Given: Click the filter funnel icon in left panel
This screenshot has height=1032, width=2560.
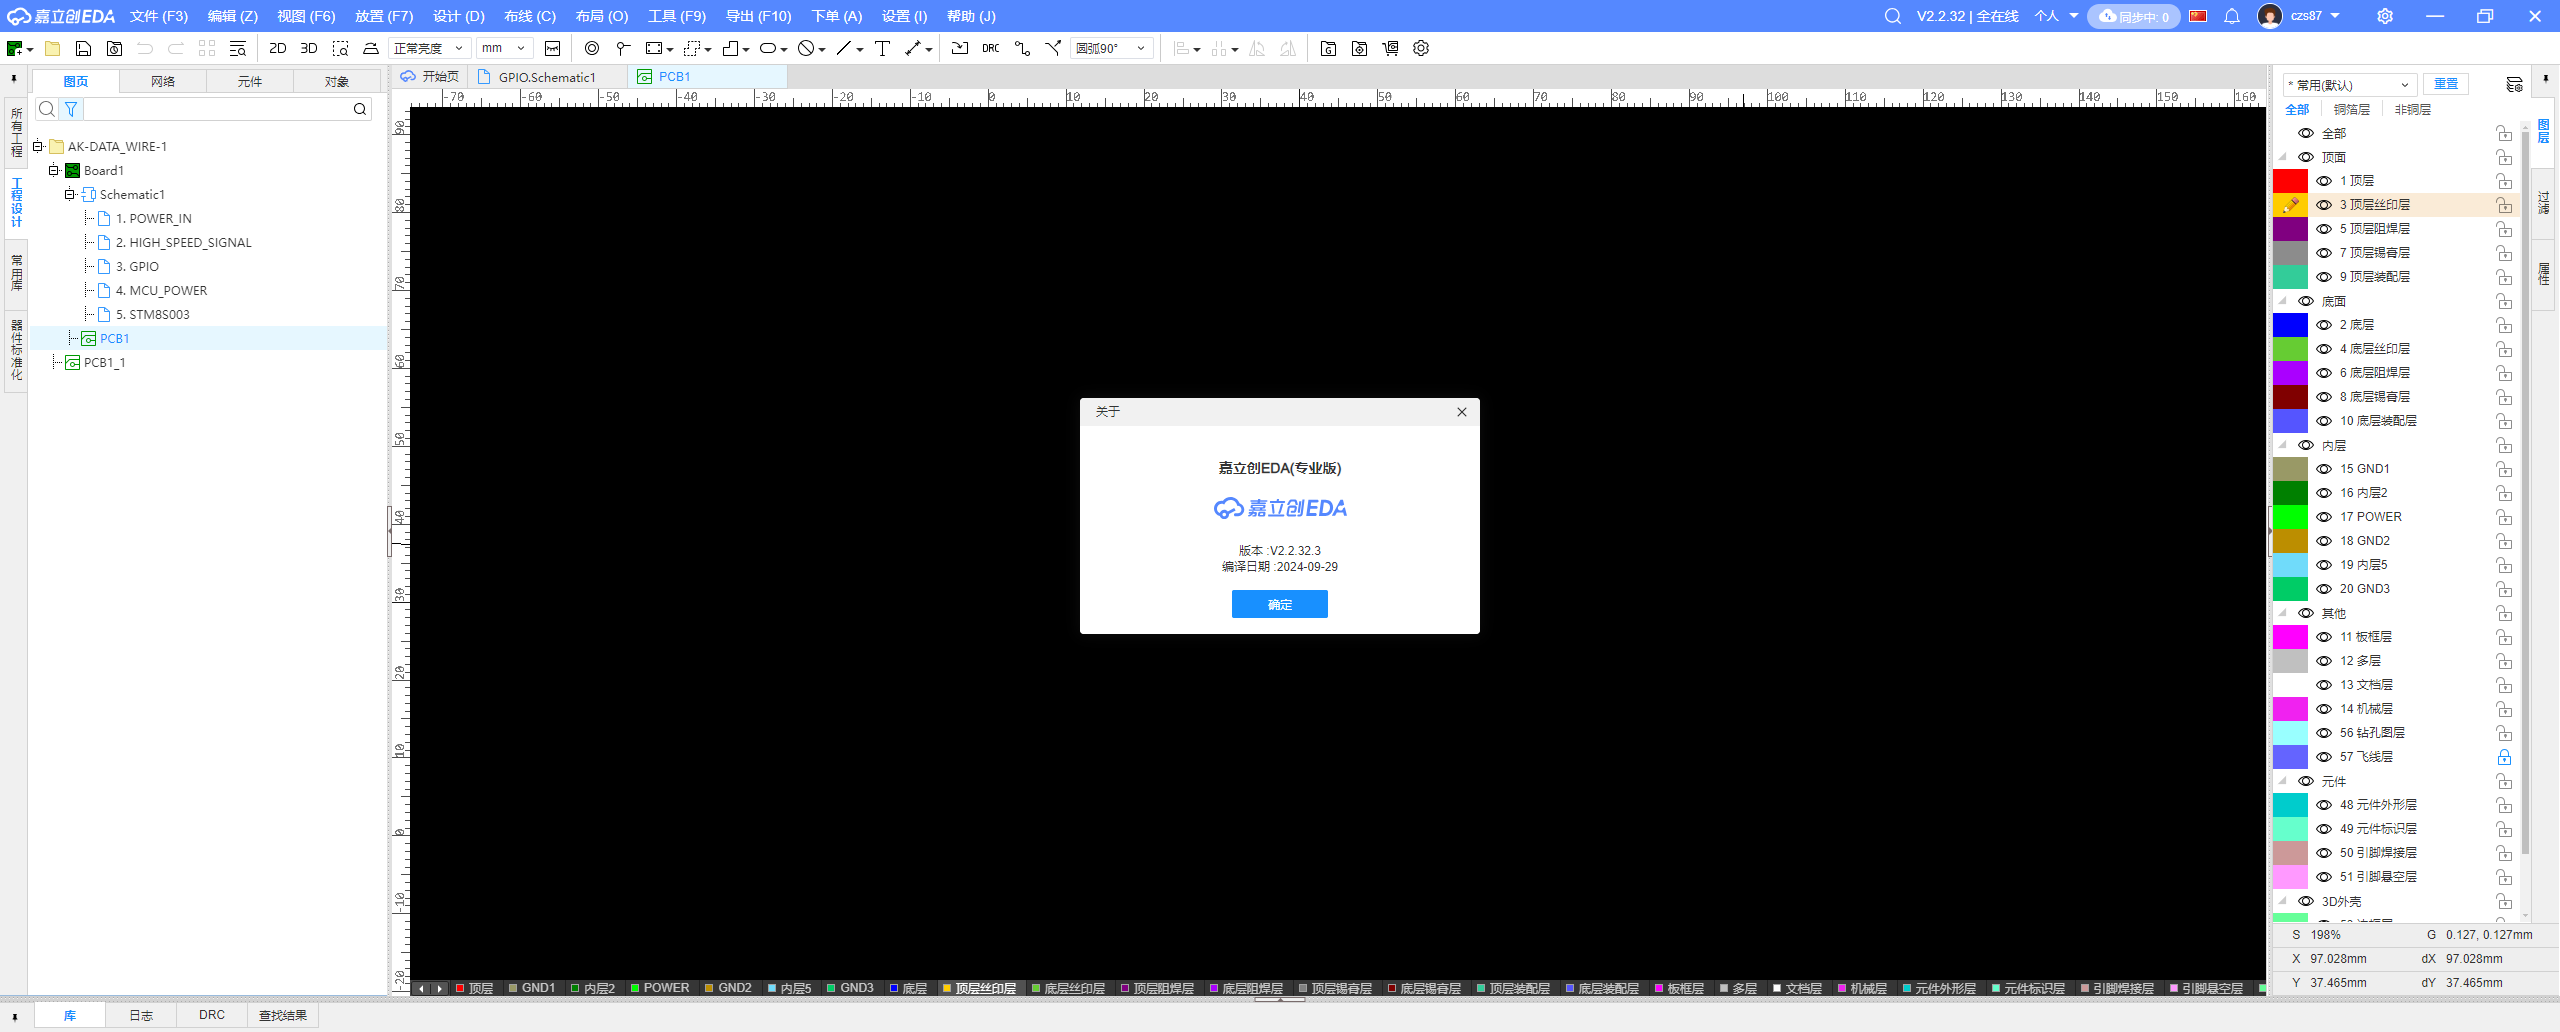Looking at the screenshot, I should pos(71,109).
